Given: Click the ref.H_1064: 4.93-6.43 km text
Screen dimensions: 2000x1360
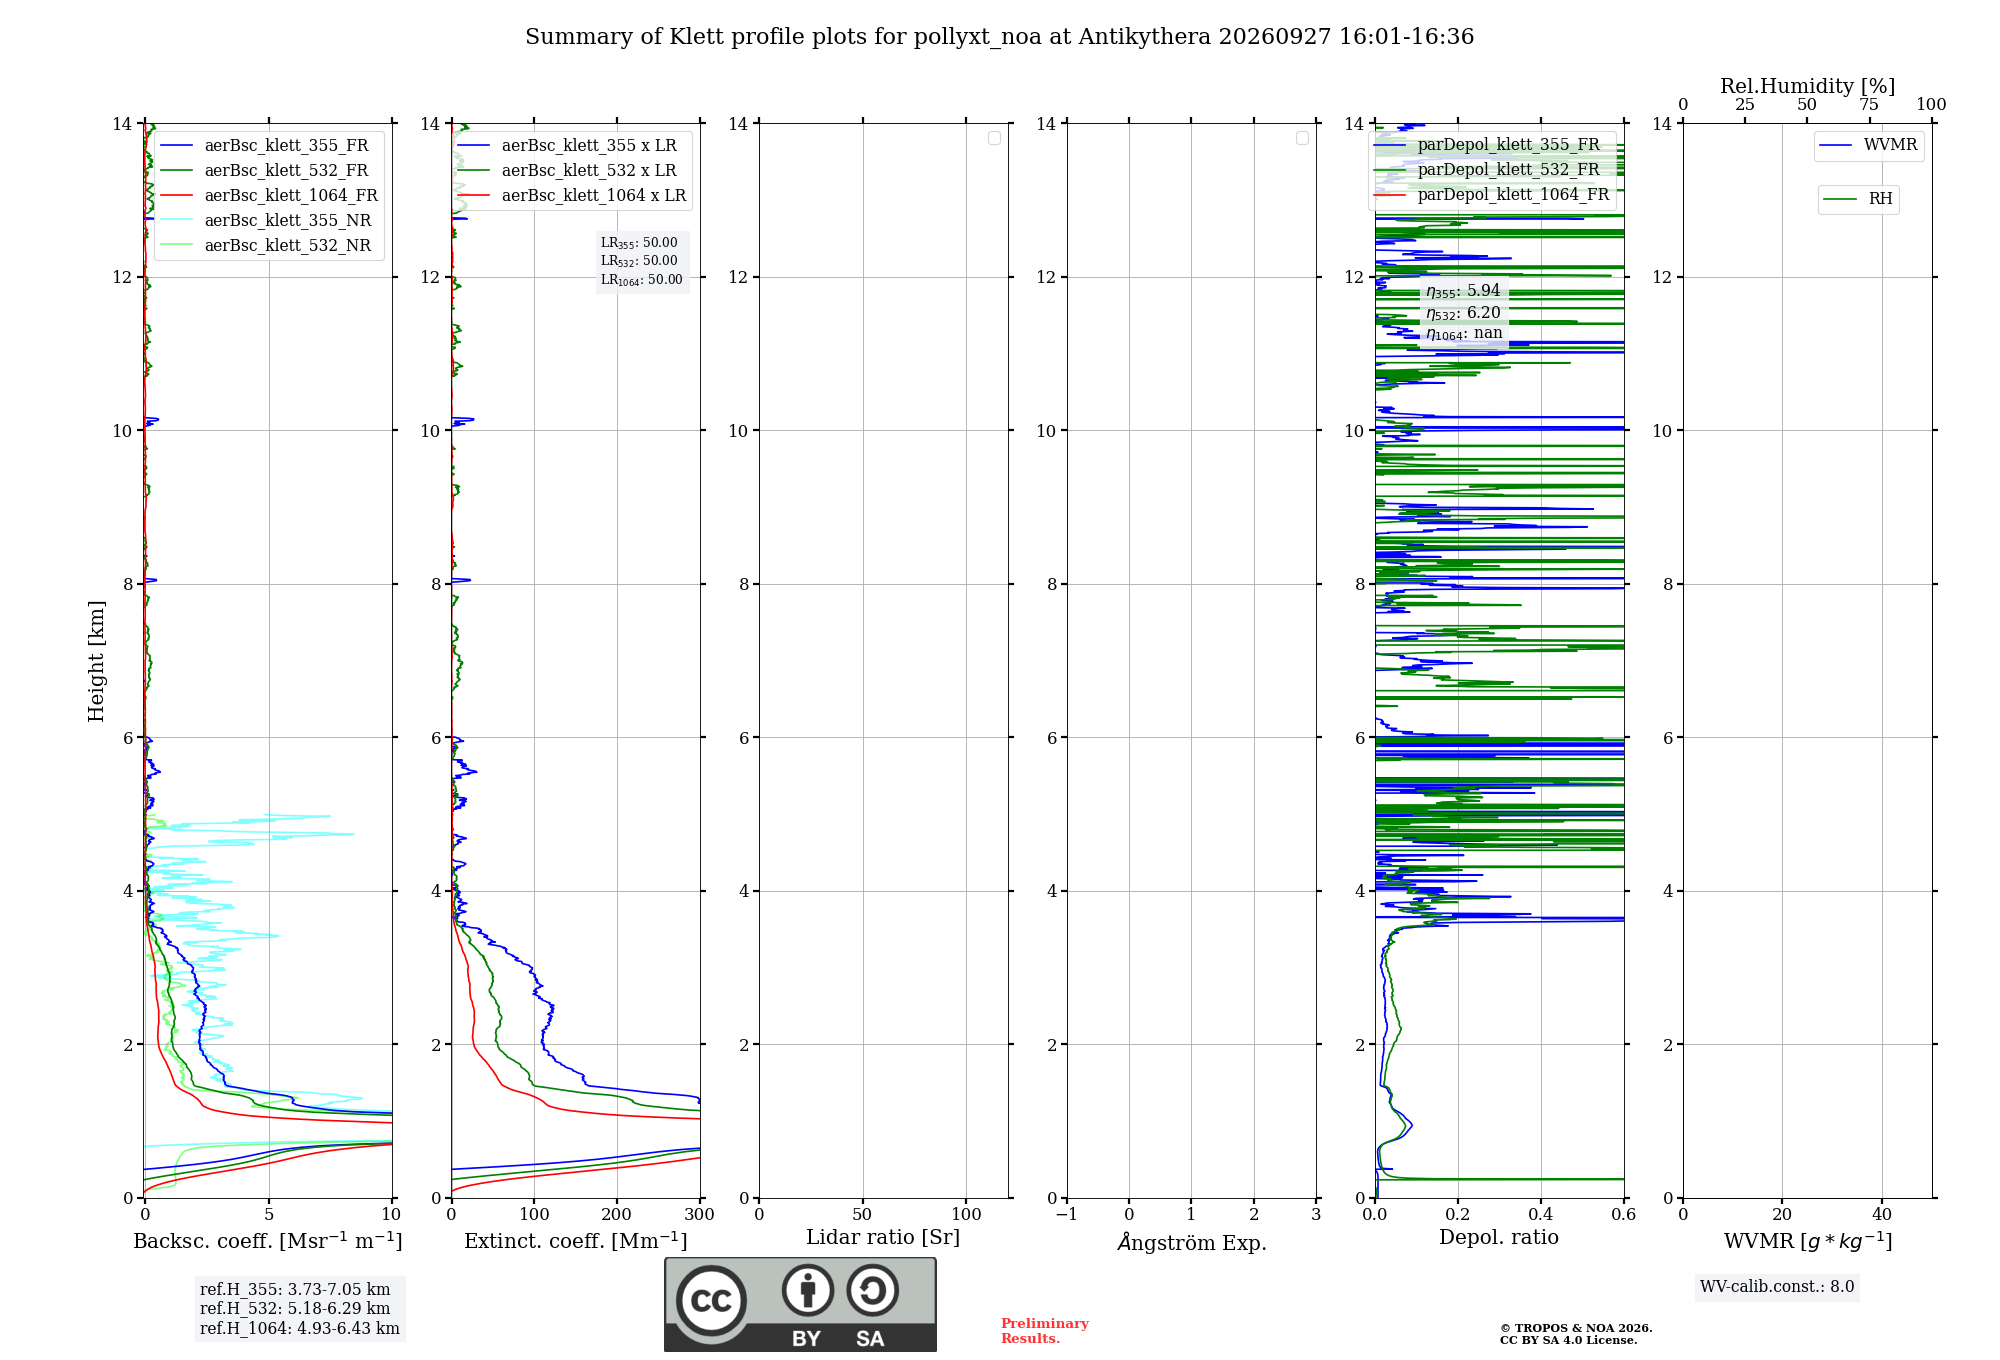Looking at the screenshot, I should coord(300,1329).
